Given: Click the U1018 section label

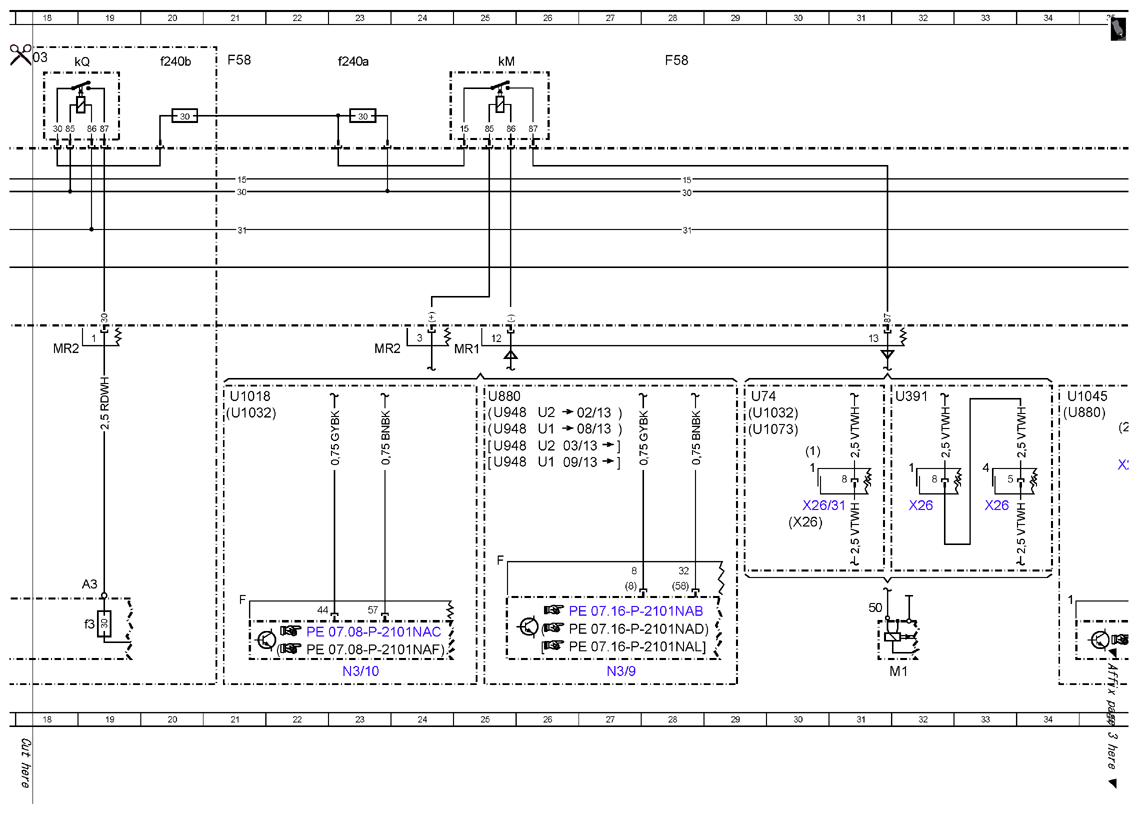Looking at the screenshot, I should 250,396.
